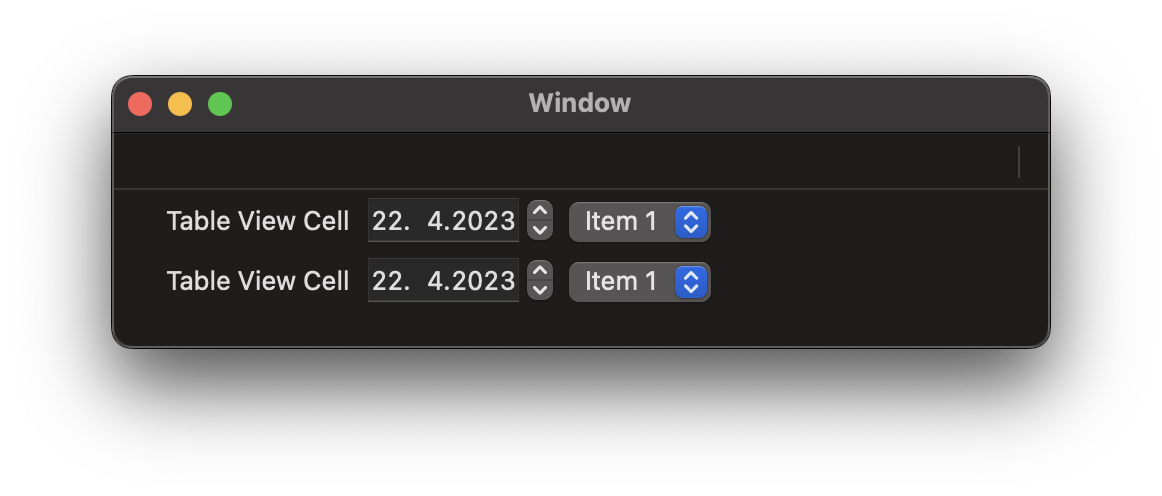
Task: Select the month 4 in first row's date field
Action: [x=435, y=221]
